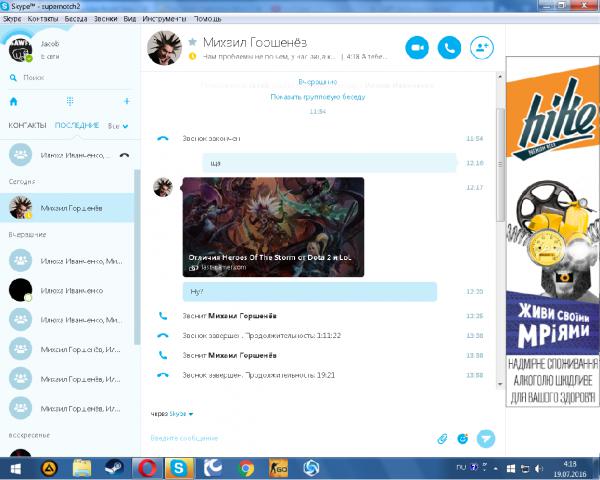Open the Илюха Иванченко contact with black avatar
This screenshot has height=480, width=600.
pyautogui.click(x=67, y=291)
